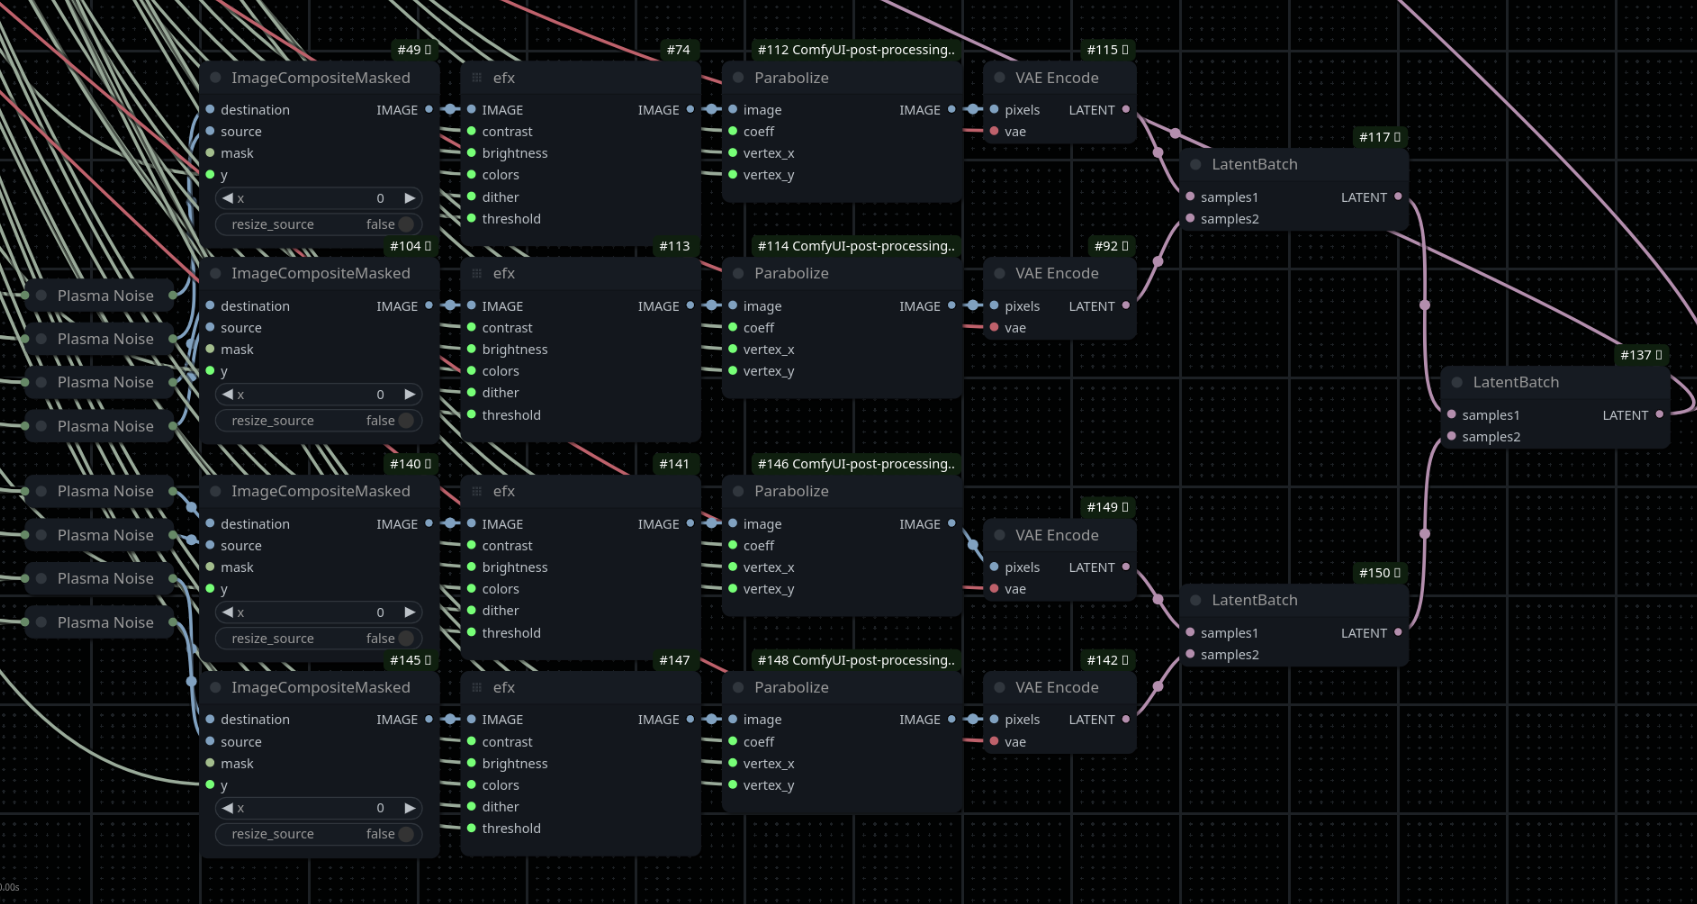Collapse the LatentBatch #117 node via its dot
This screenshot has height=904, width=1697.
[1196, 164]
